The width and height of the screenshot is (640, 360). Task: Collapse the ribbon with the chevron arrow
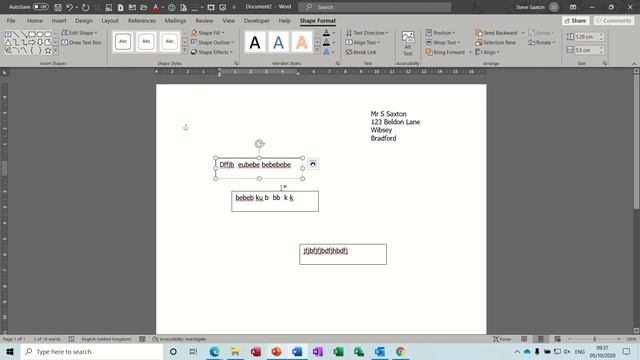point(634,64)
